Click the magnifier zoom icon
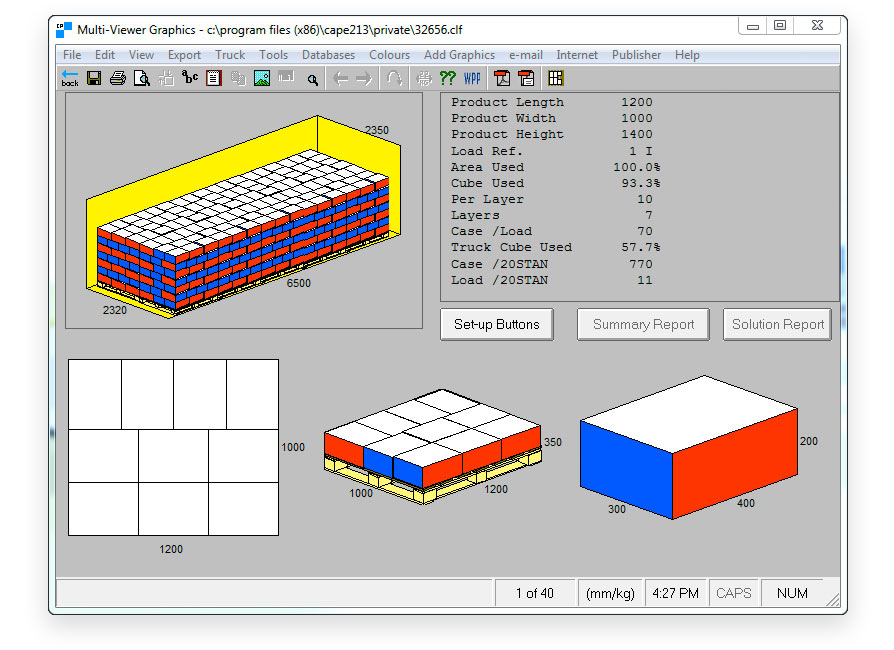Viewport: 894px width, 650px height. point(312,79)
